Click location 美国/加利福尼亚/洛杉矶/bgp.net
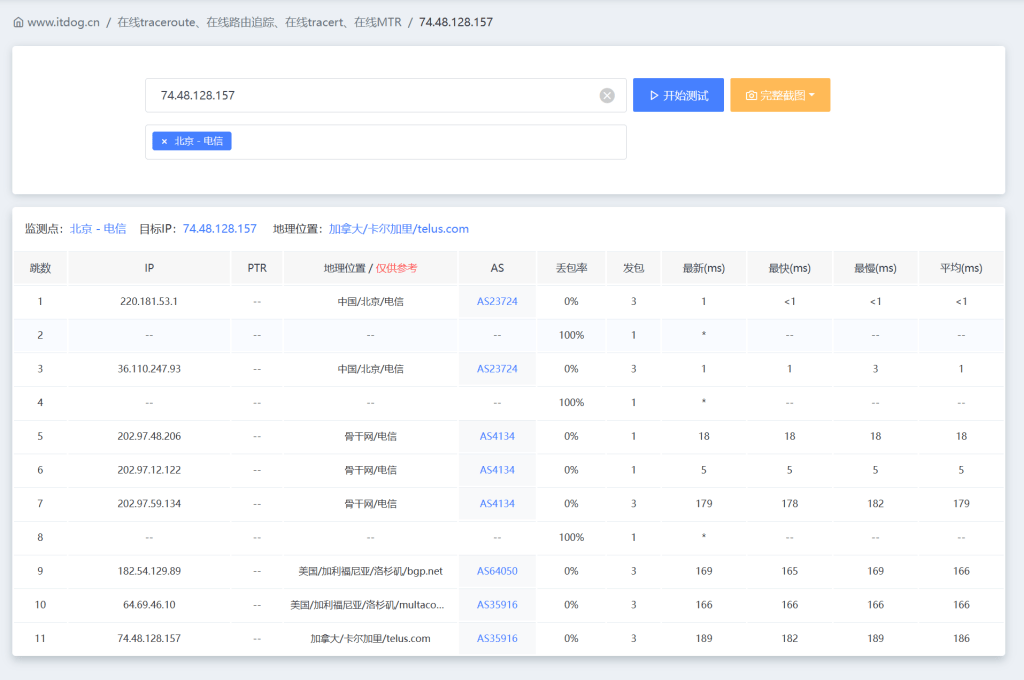Image resolution: width=1024 pixels, height=680 pixels. click(370, 571)
